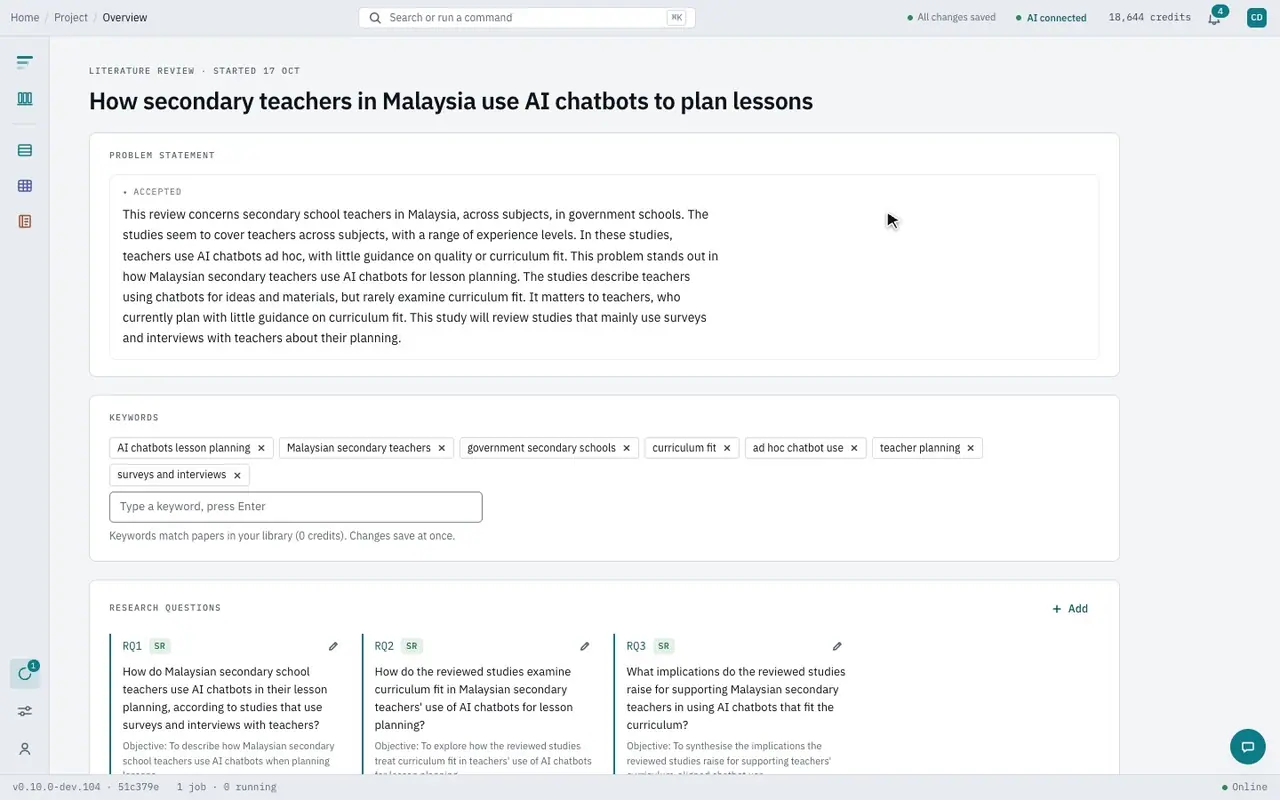This screenshot has width=1280, height=800.
Task: Click the 'Online' status indicator
Action: (1245, 787)
